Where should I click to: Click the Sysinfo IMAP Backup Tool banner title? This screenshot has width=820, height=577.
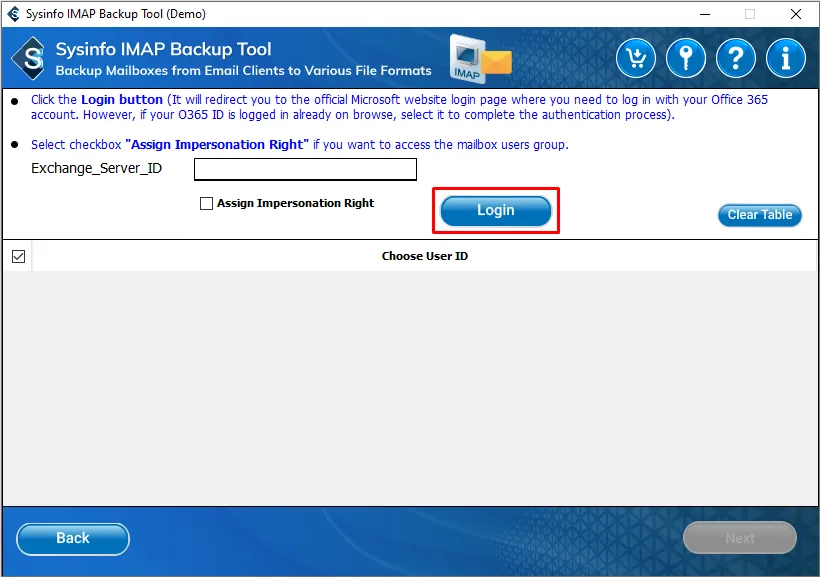tap(164, 49)
